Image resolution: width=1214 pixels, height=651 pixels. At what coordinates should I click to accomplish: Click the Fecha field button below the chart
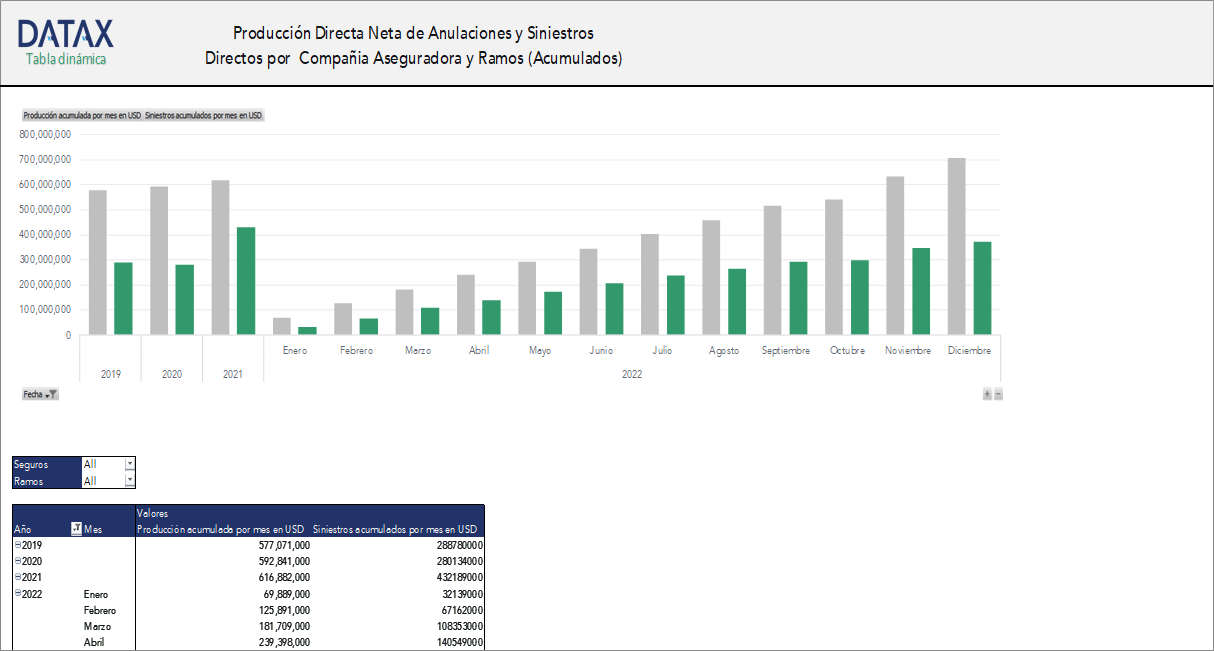[x=33, y=393]
